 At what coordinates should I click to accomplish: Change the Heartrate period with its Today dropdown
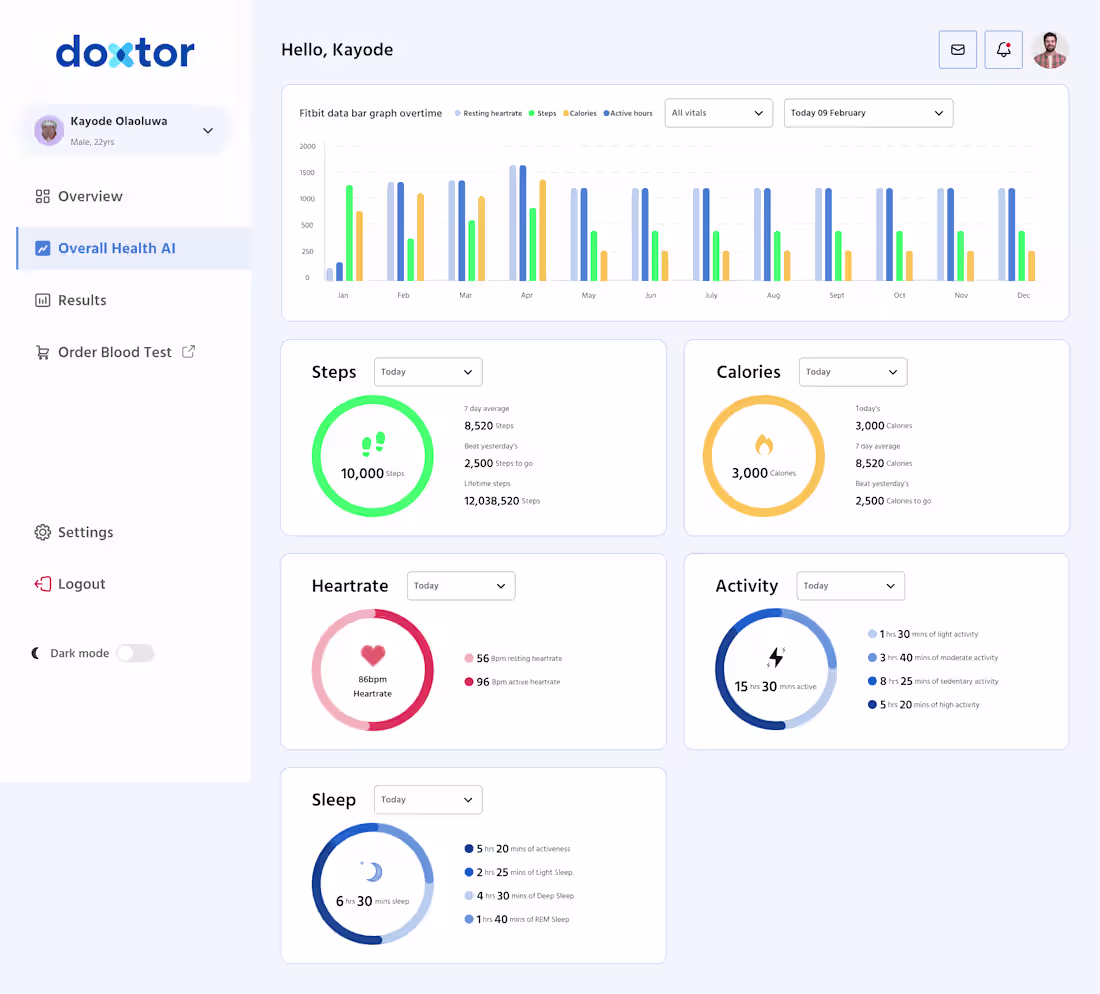460,586
